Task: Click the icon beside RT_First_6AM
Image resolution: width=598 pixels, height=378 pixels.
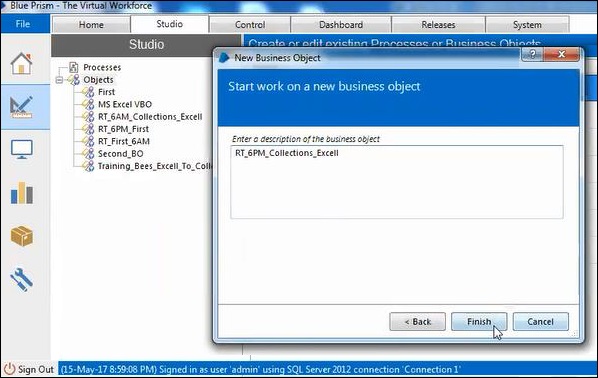Action: point(88,141)
